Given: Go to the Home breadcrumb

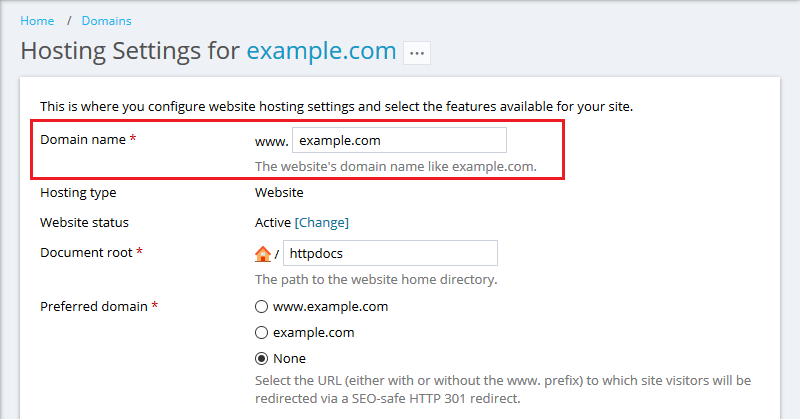Looking at the screenshot, I should (37, 21).
